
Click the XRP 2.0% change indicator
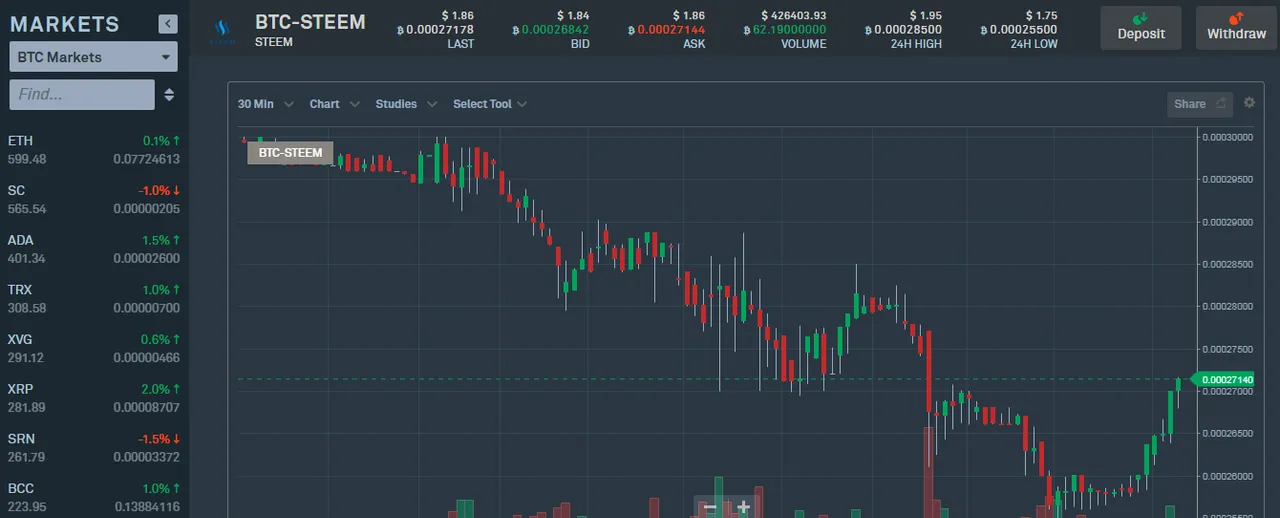[160, 389]
